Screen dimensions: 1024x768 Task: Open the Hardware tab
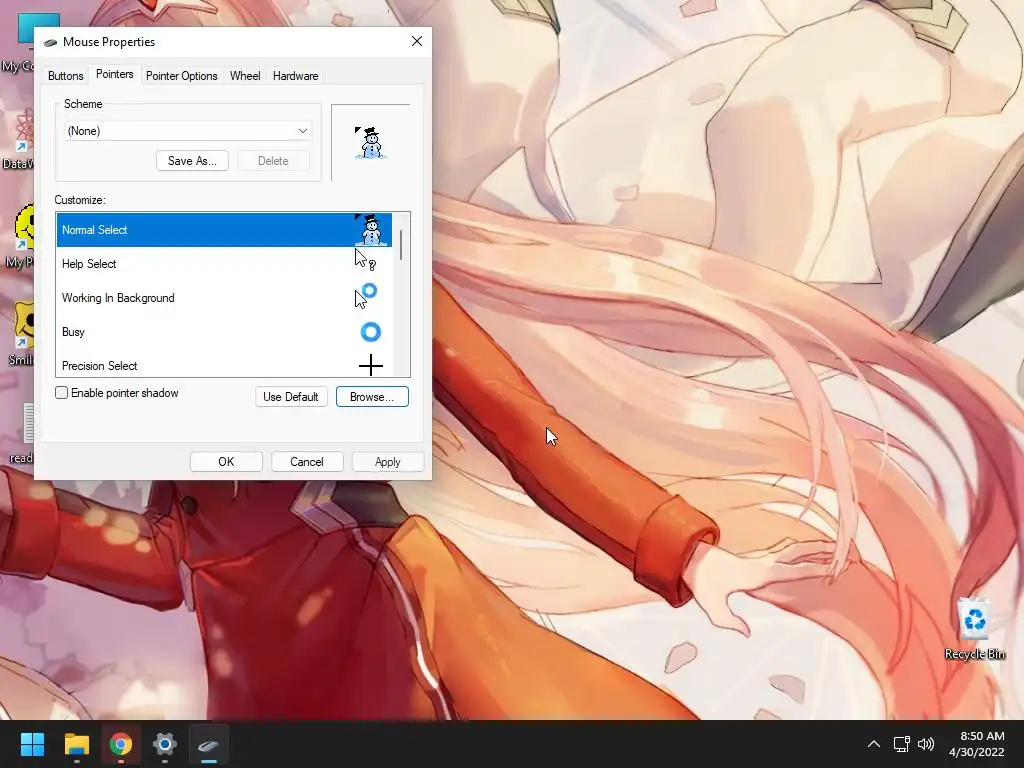coord(295,76)
